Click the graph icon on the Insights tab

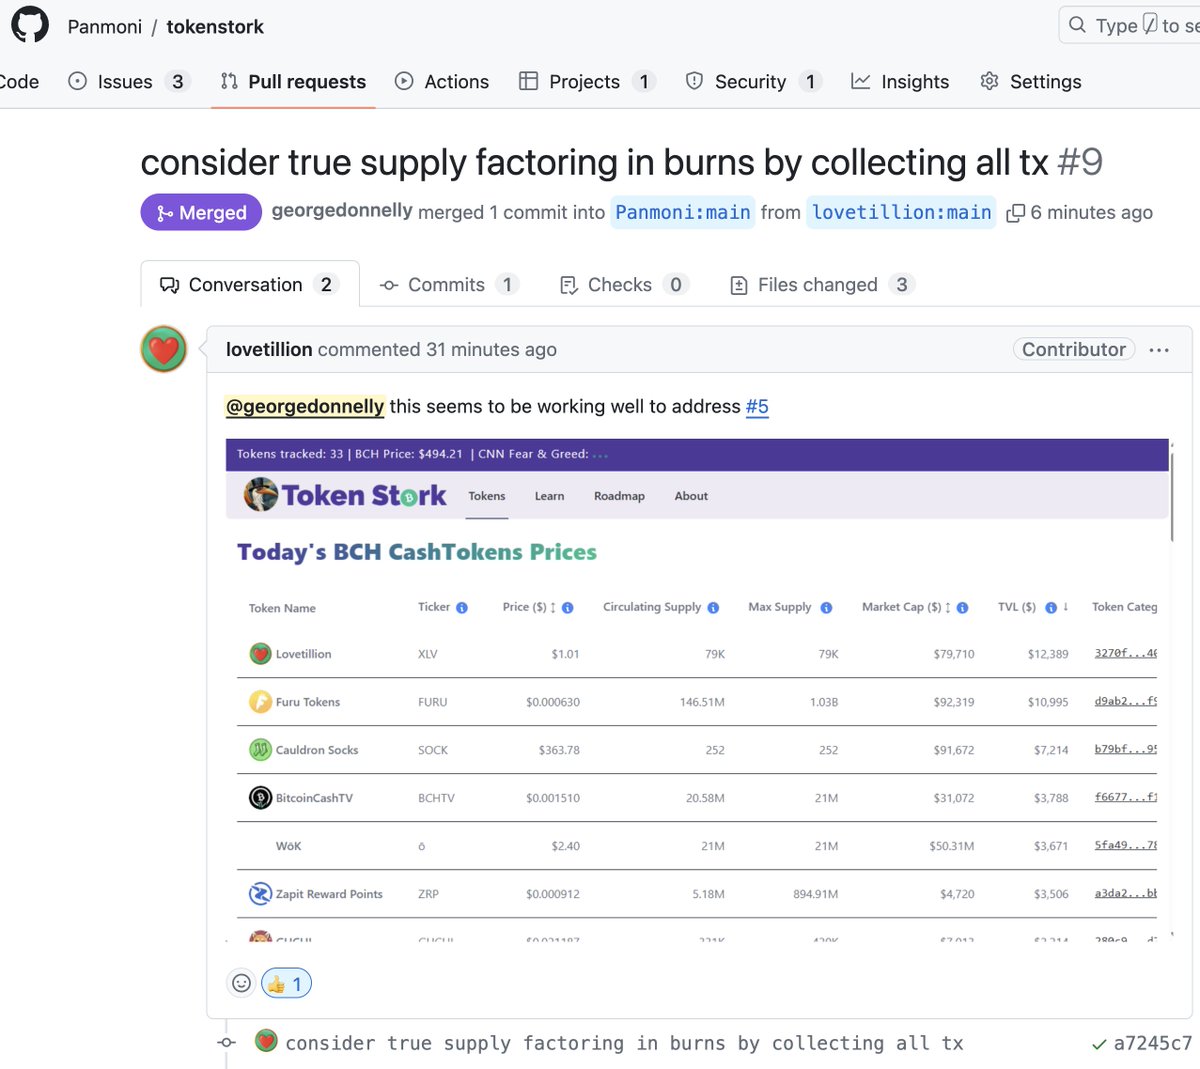[x=862, y=81]
